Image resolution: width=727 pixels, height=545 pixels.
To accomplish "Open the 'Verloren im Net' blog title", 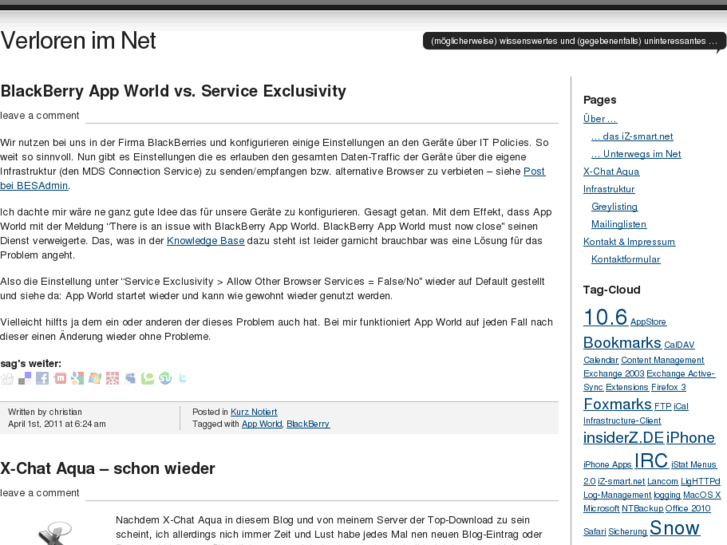I will pyautogui.click(x=78, y=40).
